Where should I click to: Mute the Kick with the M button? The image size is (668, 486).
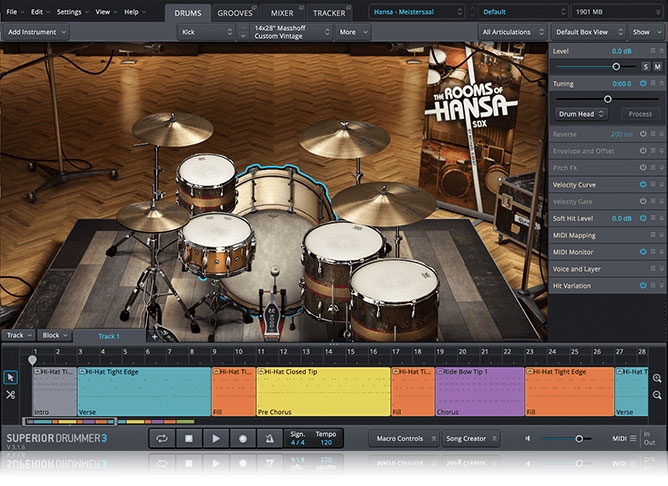pyautogui.click(x=656, y=66)
